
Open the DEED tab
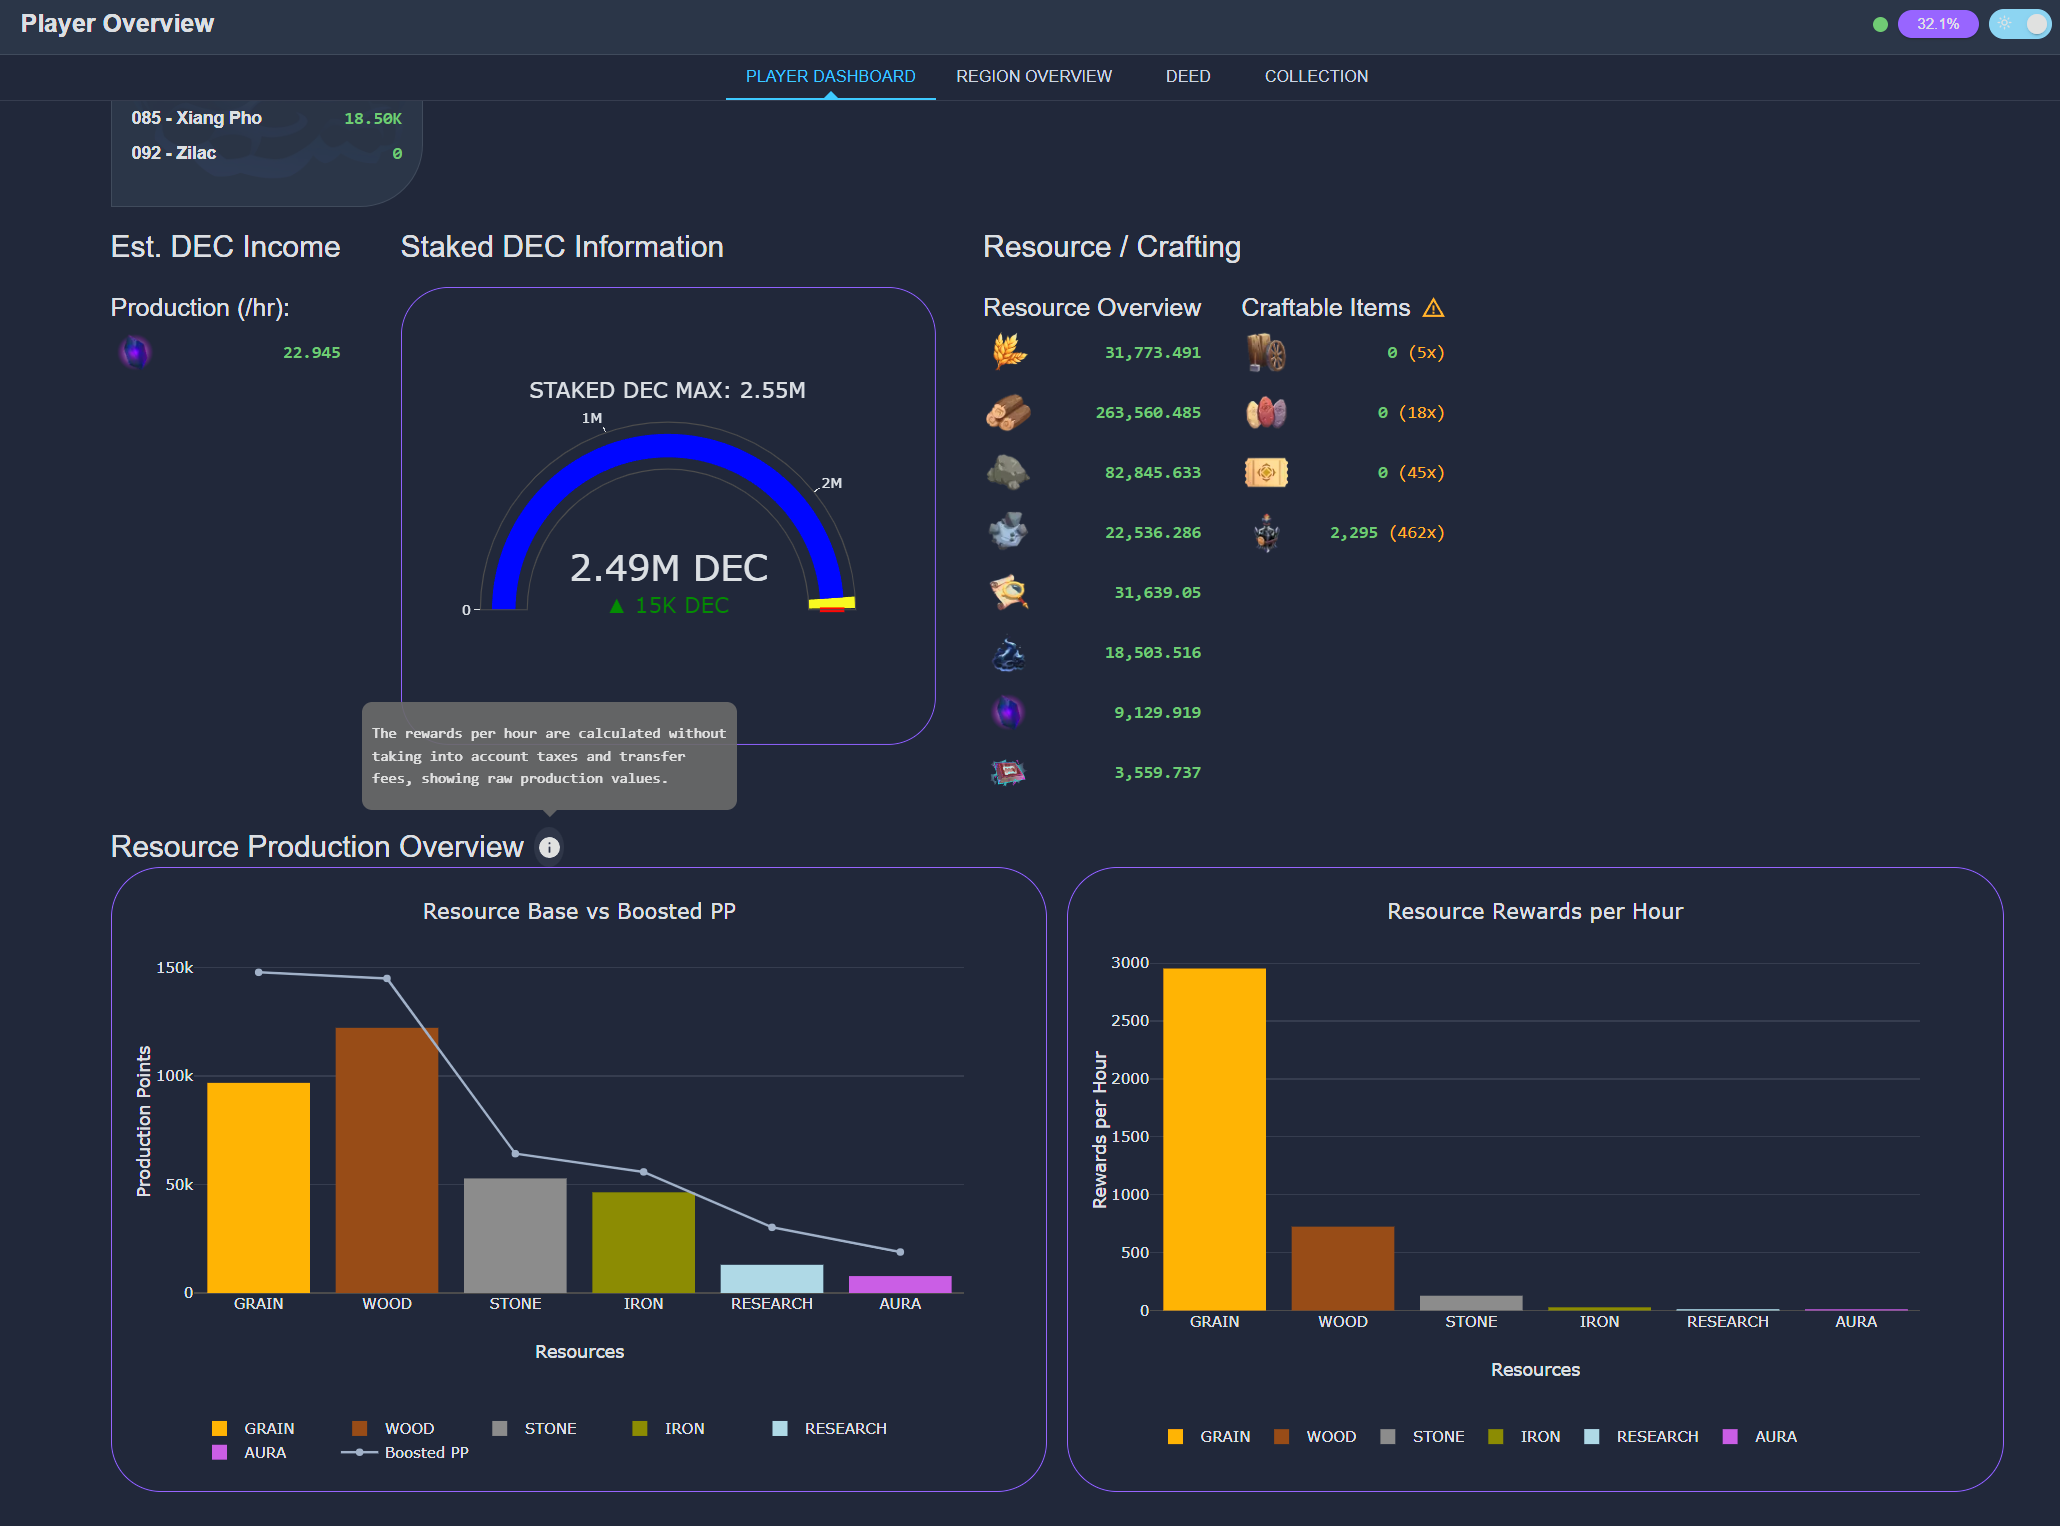point(1187,76)
